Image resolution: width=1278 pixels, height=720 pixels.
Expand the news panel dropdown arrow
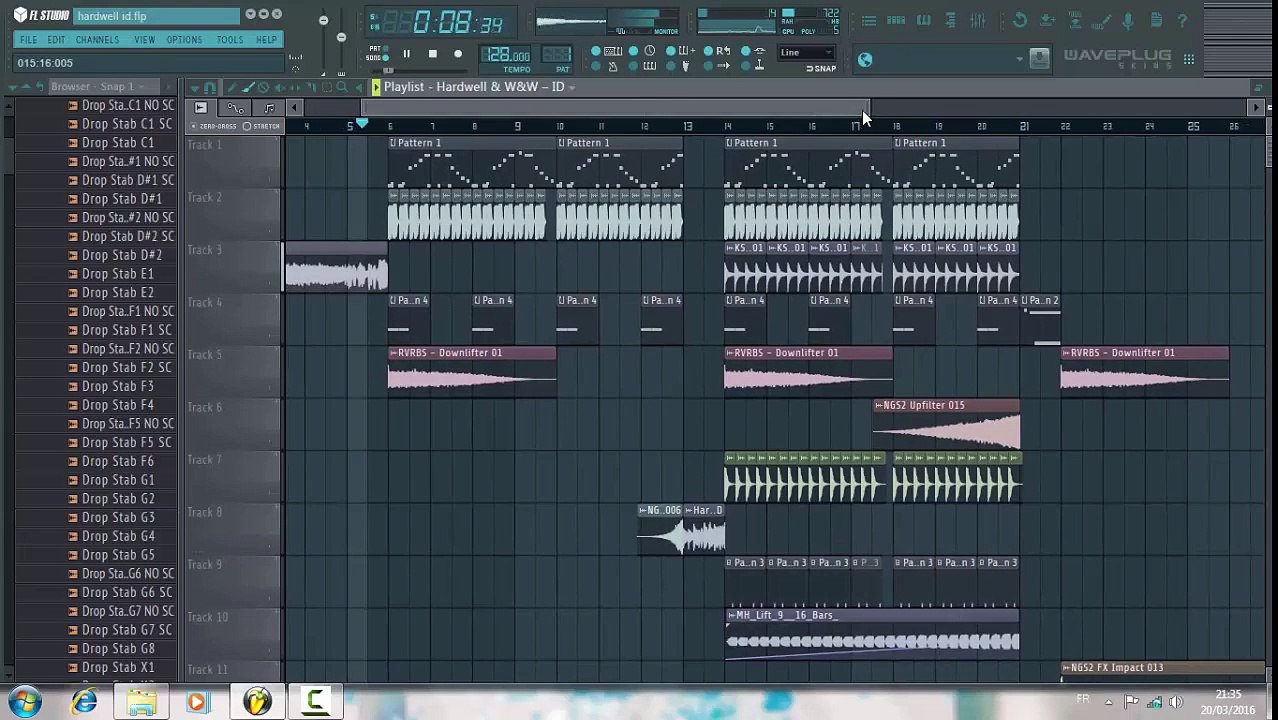(1020, 59)
